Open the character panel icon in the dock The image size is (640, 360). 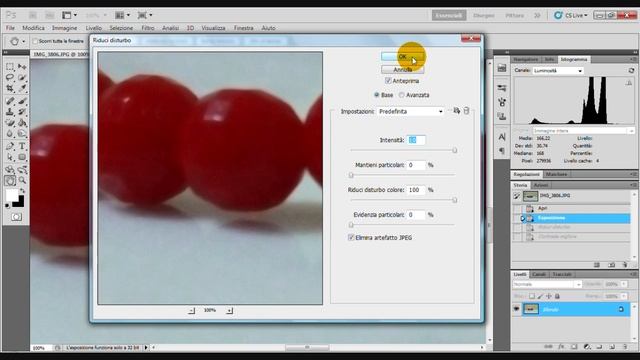[x=502, y=136]
